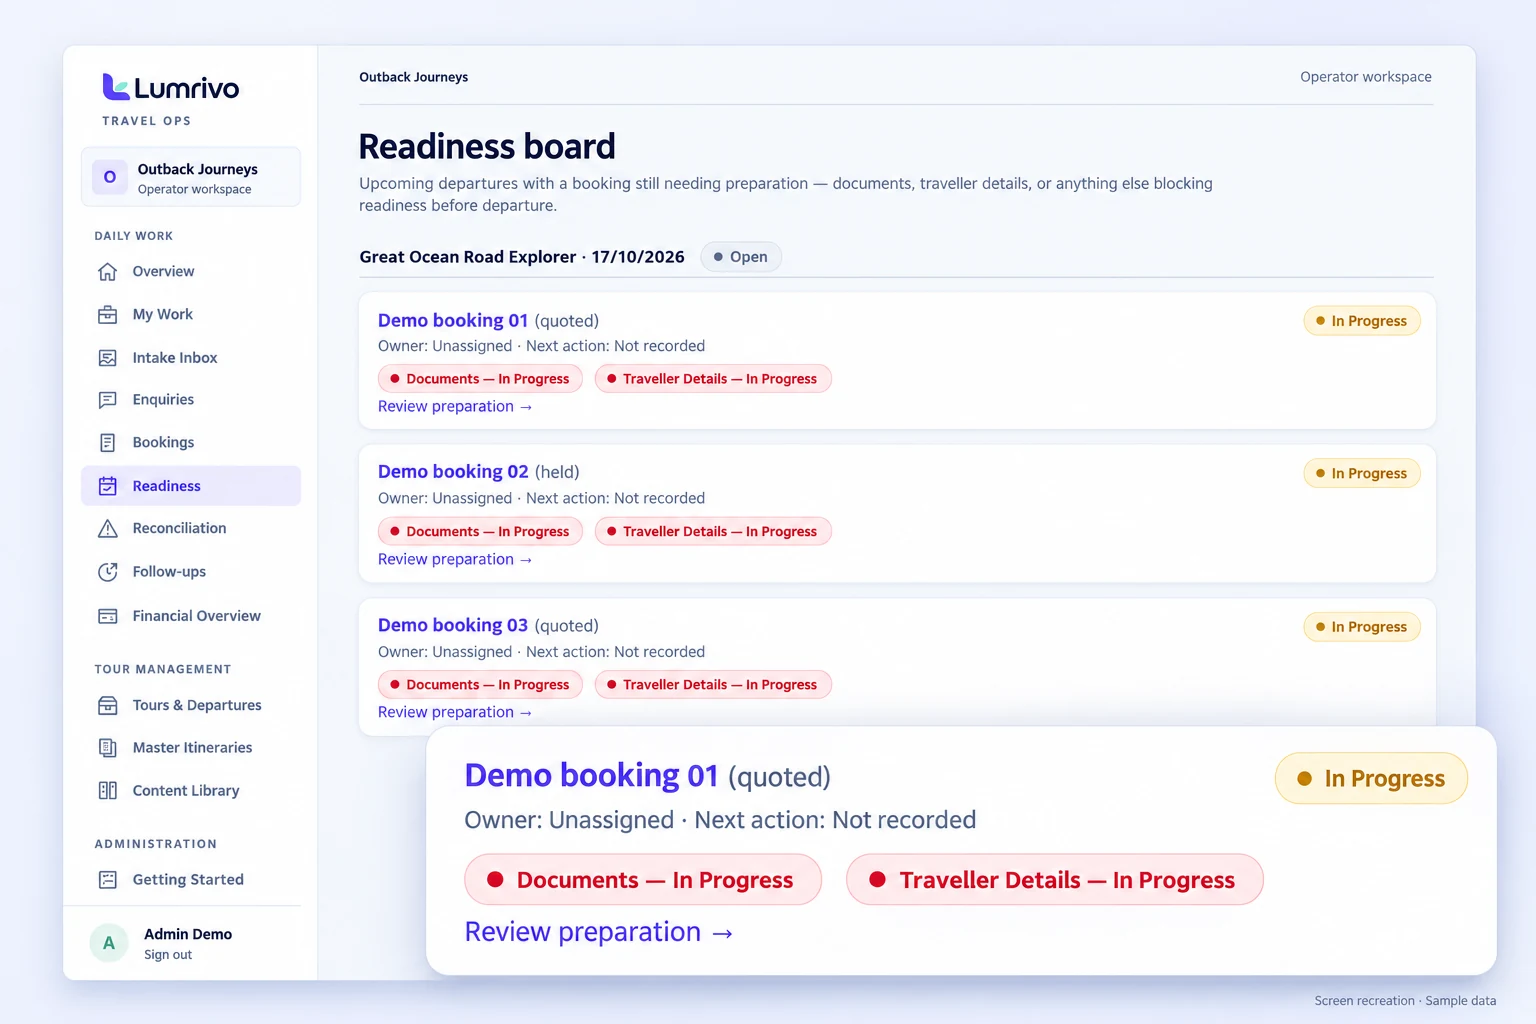
Task: Review preparation for Demo booking 02
Action: [x=455, y=559]
